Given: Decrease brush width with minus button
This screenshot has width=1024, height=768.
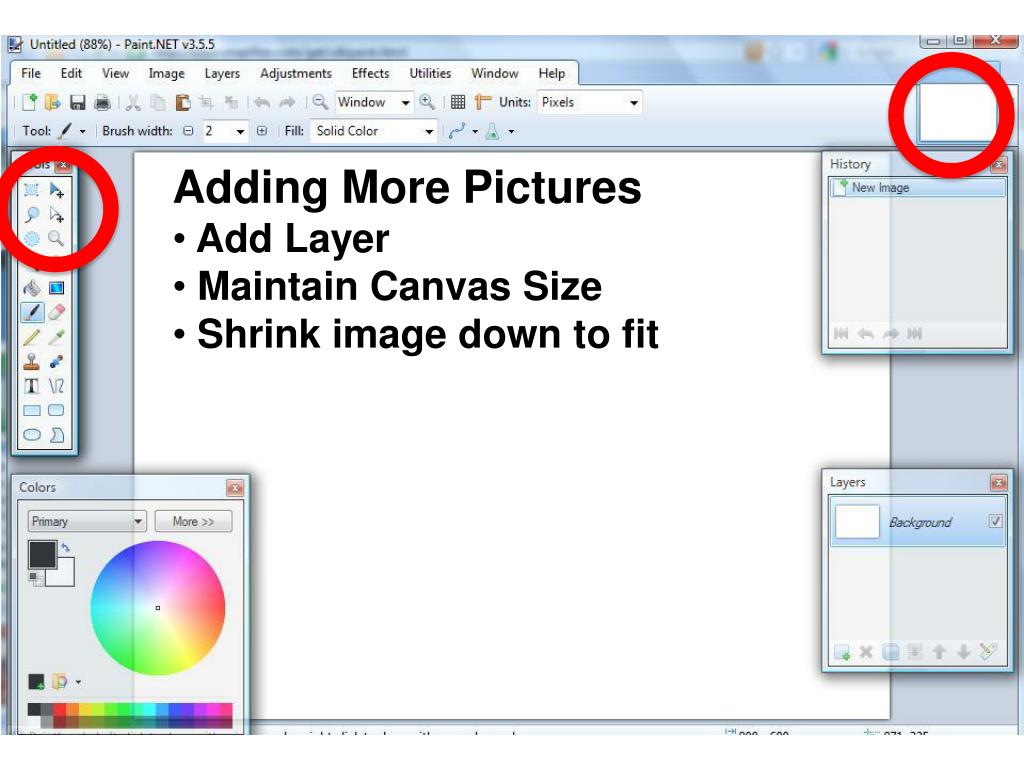Looking at the screenshot, I should click(x=188, y=131).
